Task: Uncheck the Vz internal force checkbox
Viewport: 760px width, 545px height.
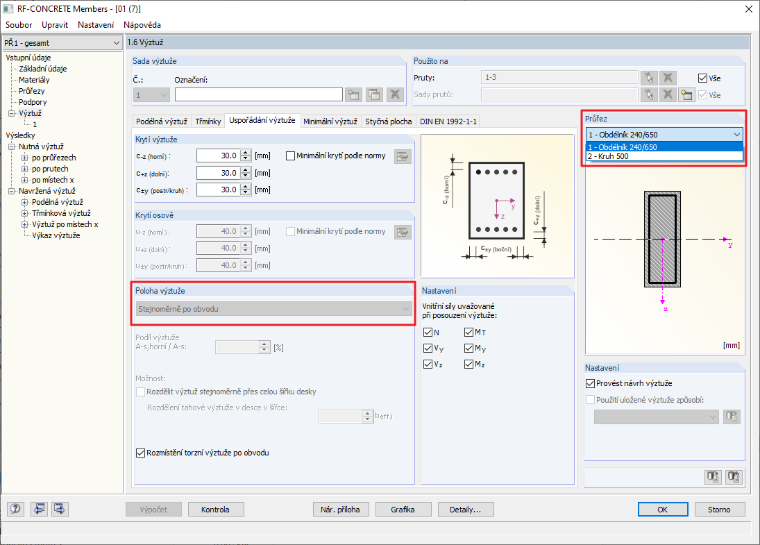Action: pyautogui.click(x=428, y=364)
